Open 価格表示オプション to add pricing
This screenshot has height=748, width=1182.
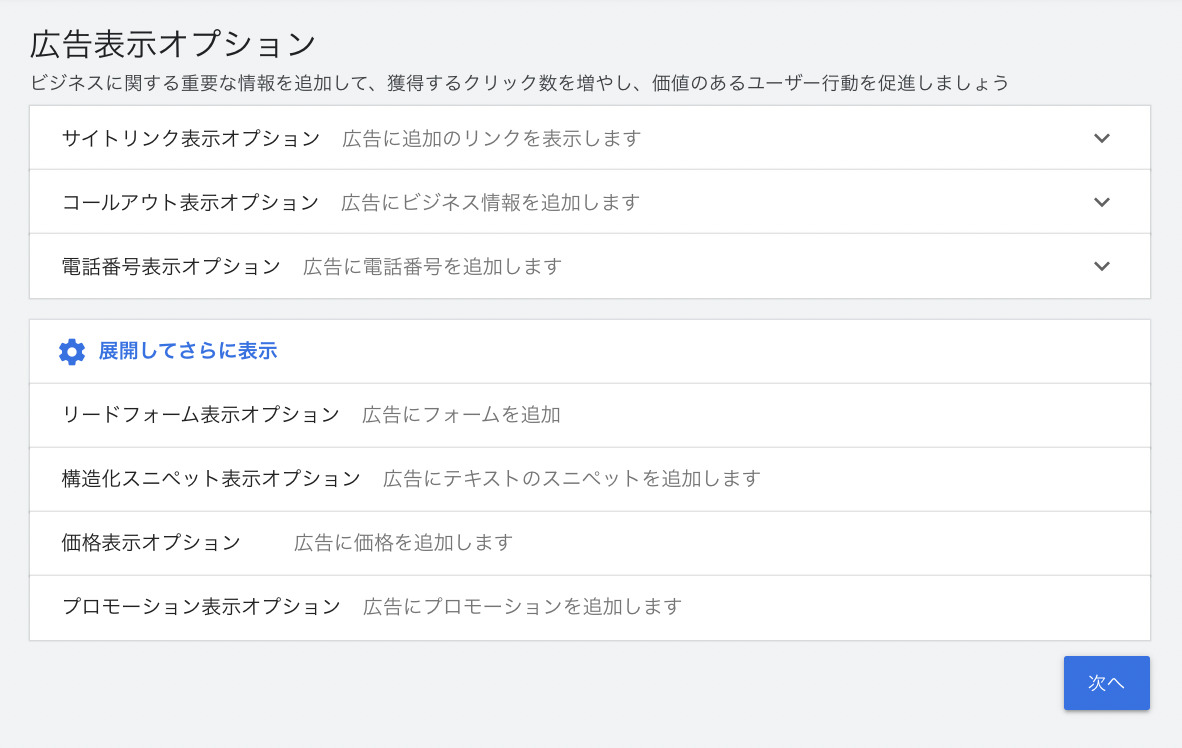click(590, 543)
